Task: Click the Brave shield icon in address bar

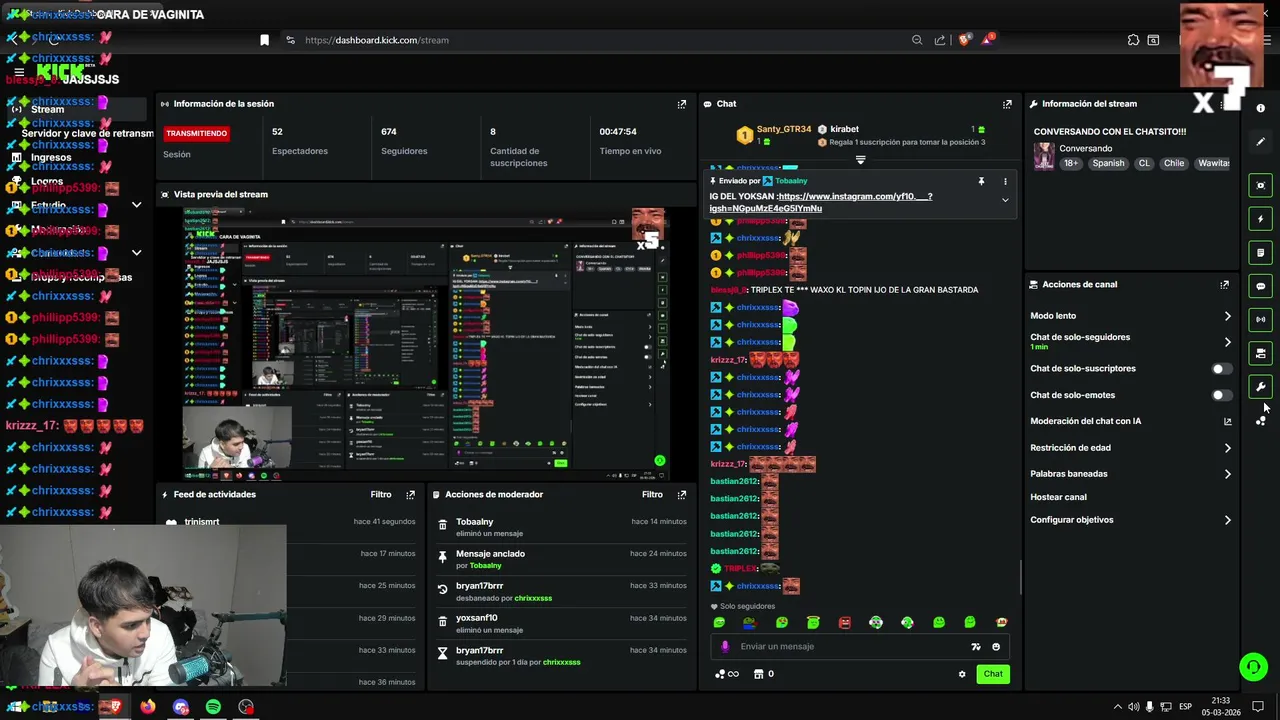Action: pos(964,40)
